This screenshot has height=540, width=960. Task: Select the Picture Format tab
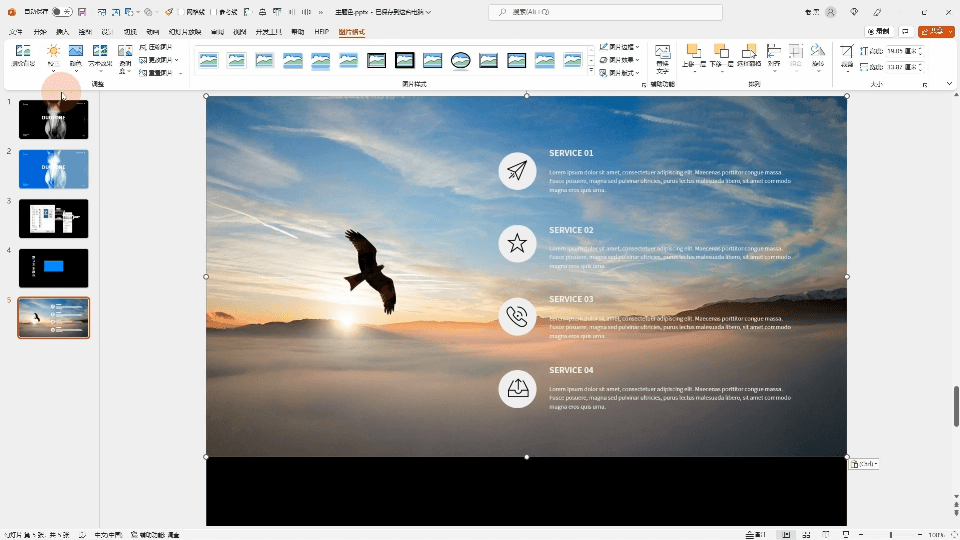(351, 32)
